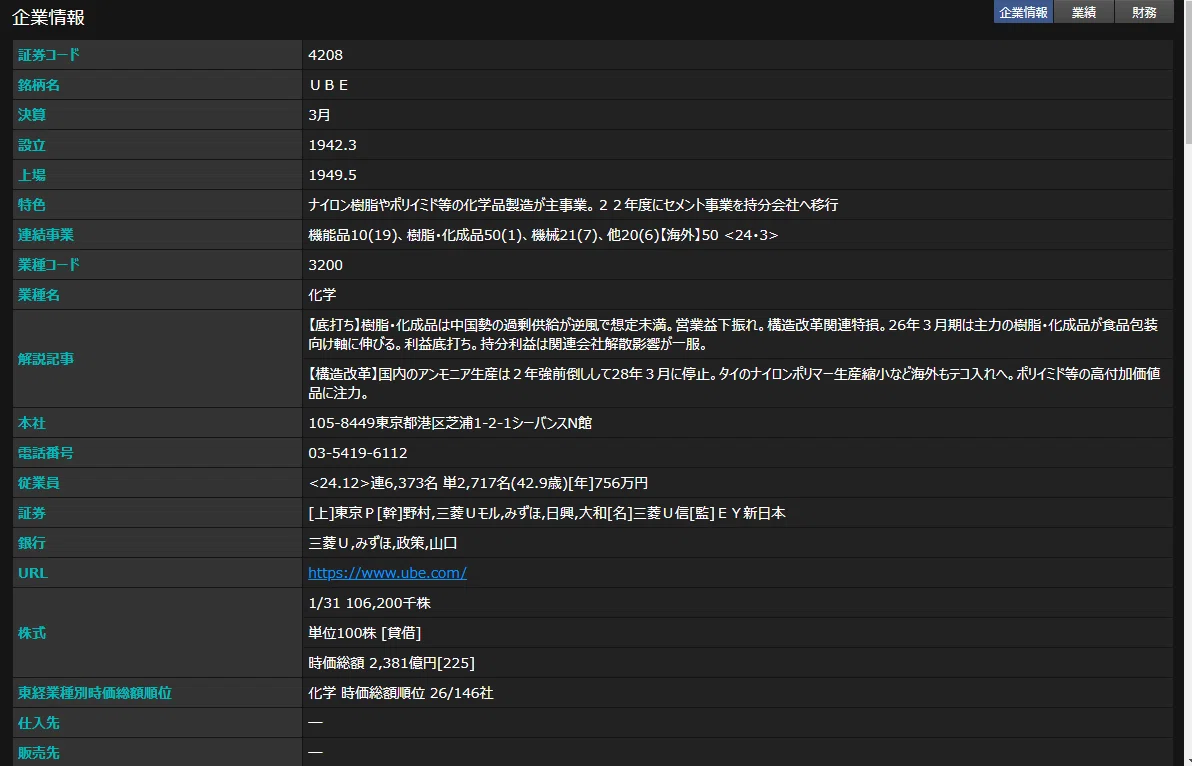Screen dimensions: 1192x766
Task: Click the 設立 value 1942.3
Action: (x=332, y=145)
